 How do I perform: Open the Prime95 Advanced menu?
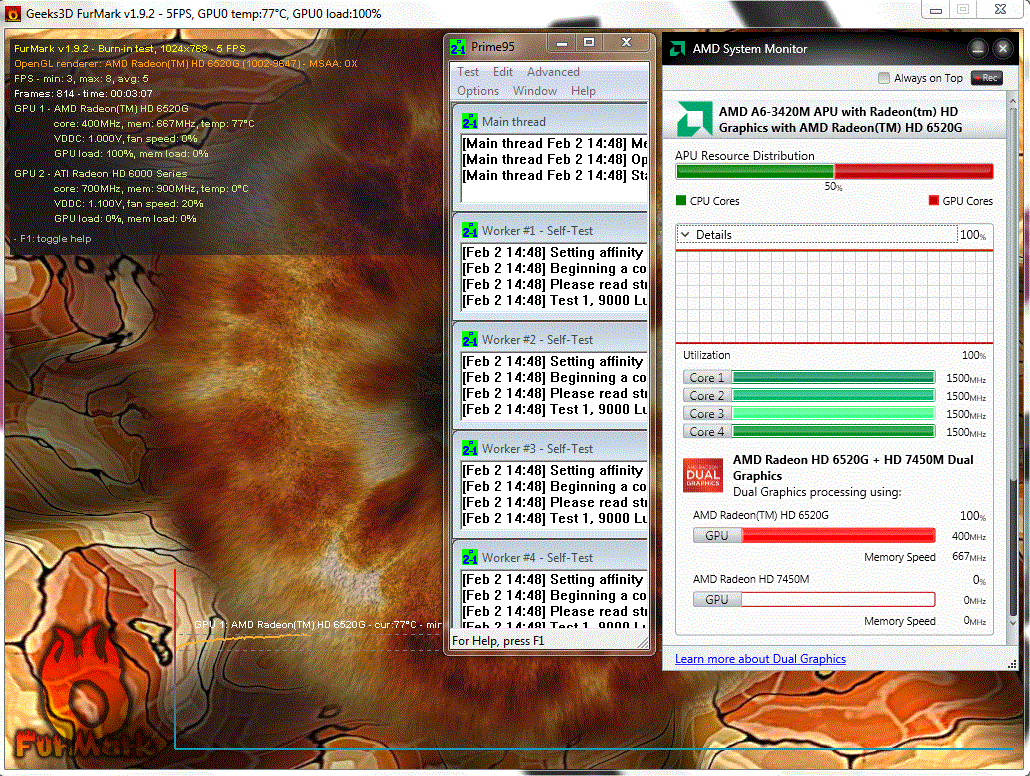click(x=553, y=72)
